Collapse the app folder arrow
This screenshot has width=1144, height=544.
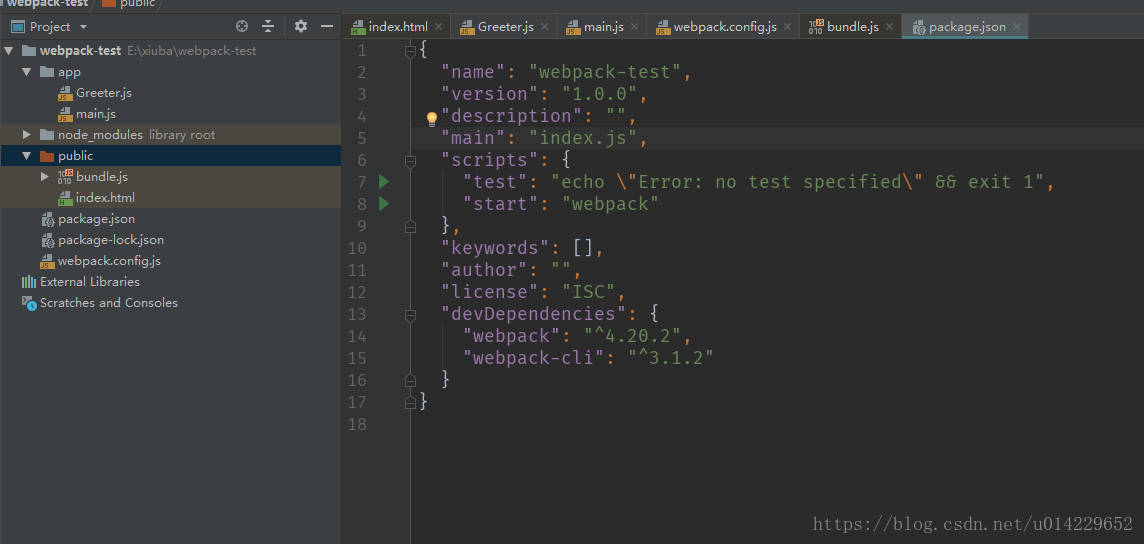pos(27,72)
